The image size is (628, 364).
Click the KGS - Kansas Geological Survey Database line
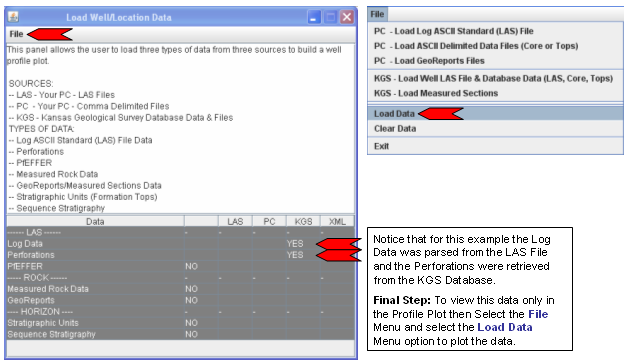pyautogui.click(x=121, y=118)
